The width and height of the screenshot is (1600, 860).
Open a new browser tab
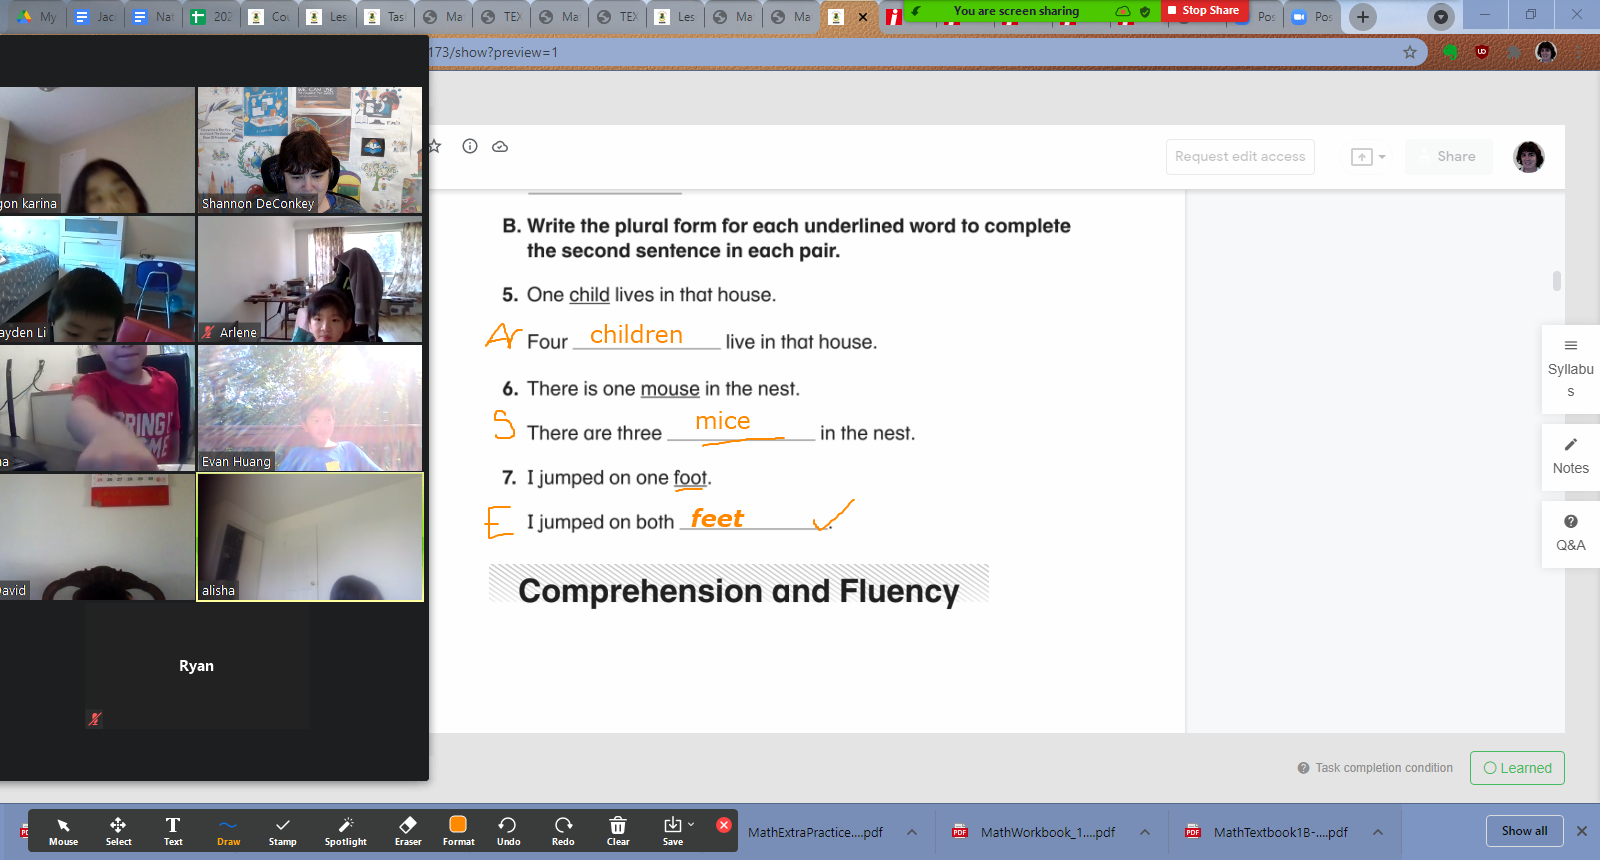pos(1362,17)
